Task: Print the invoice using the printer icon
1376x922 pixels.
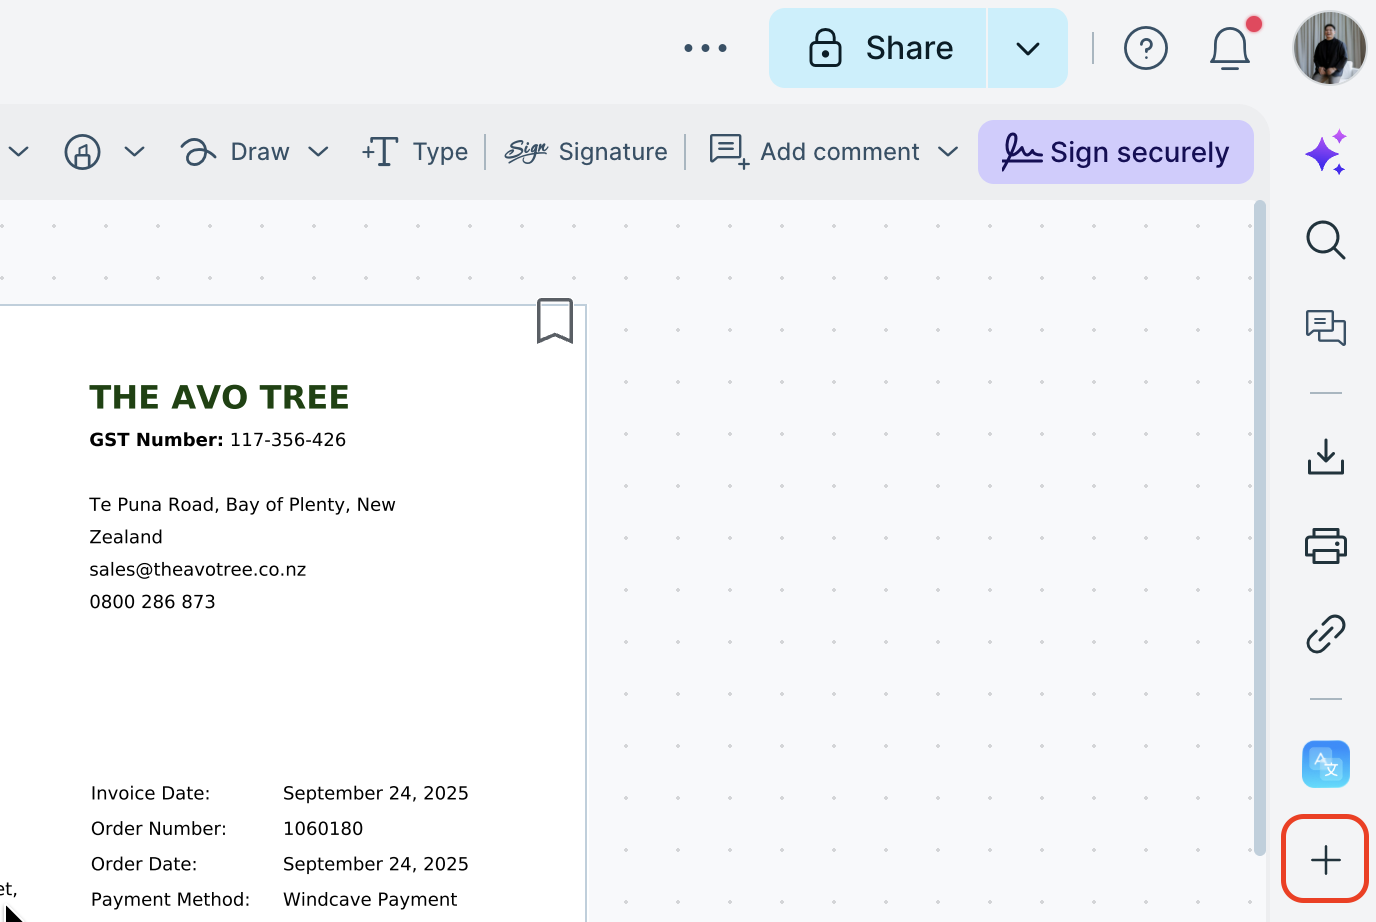Action: tap(1325, 545)
